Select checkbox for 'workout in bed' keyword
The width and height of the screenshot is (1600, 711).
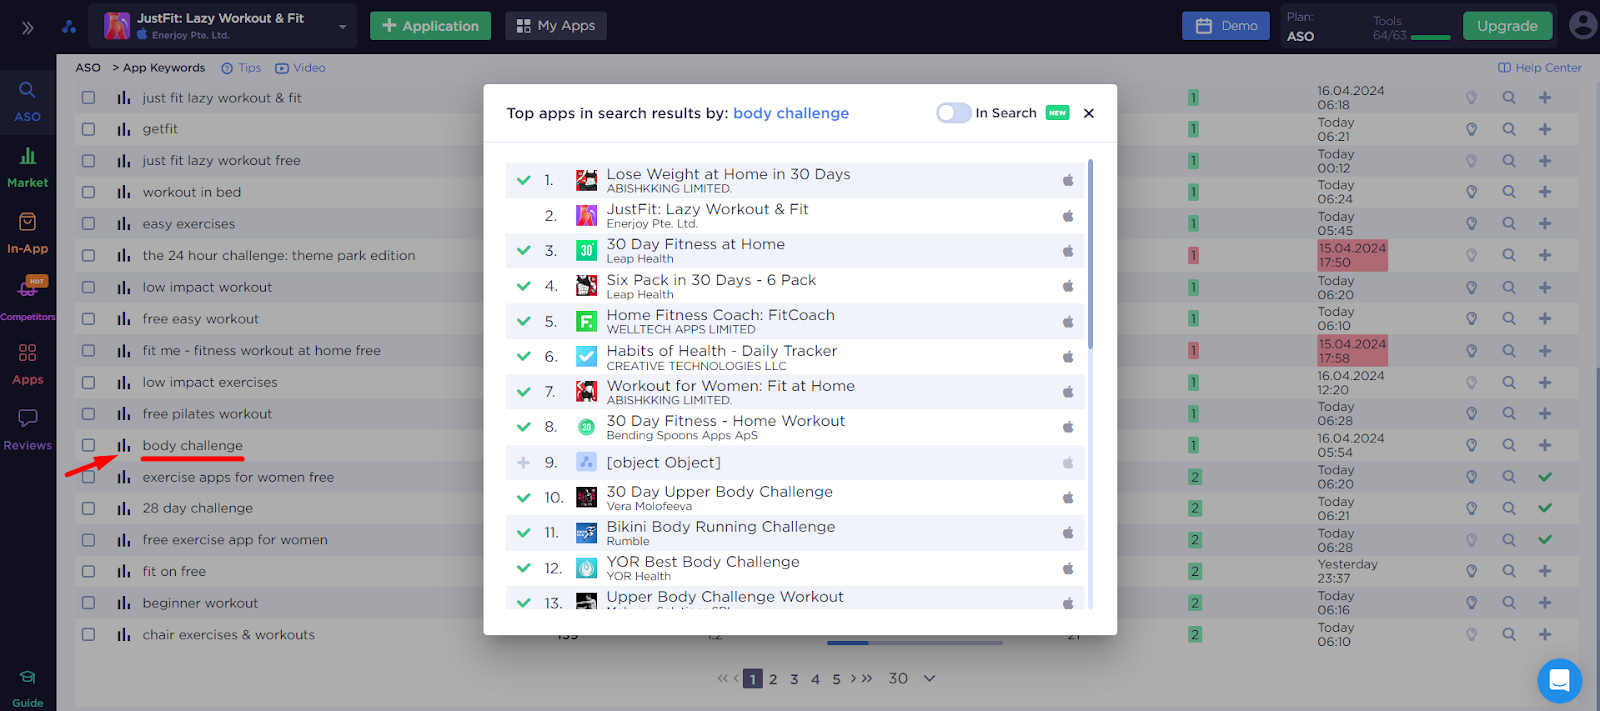(89, 192)
